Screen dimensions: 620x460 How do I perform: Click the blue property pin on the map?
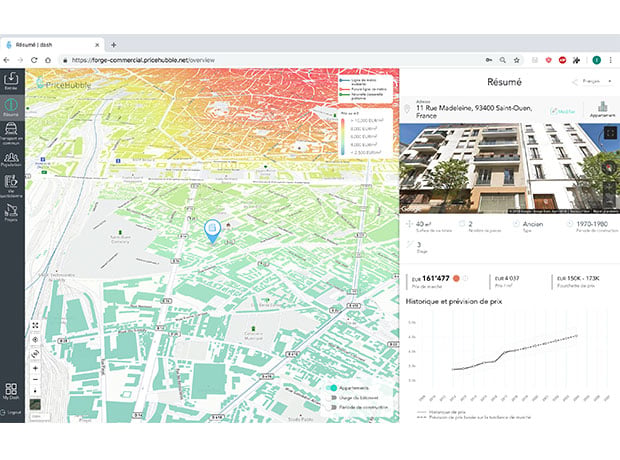212,231
